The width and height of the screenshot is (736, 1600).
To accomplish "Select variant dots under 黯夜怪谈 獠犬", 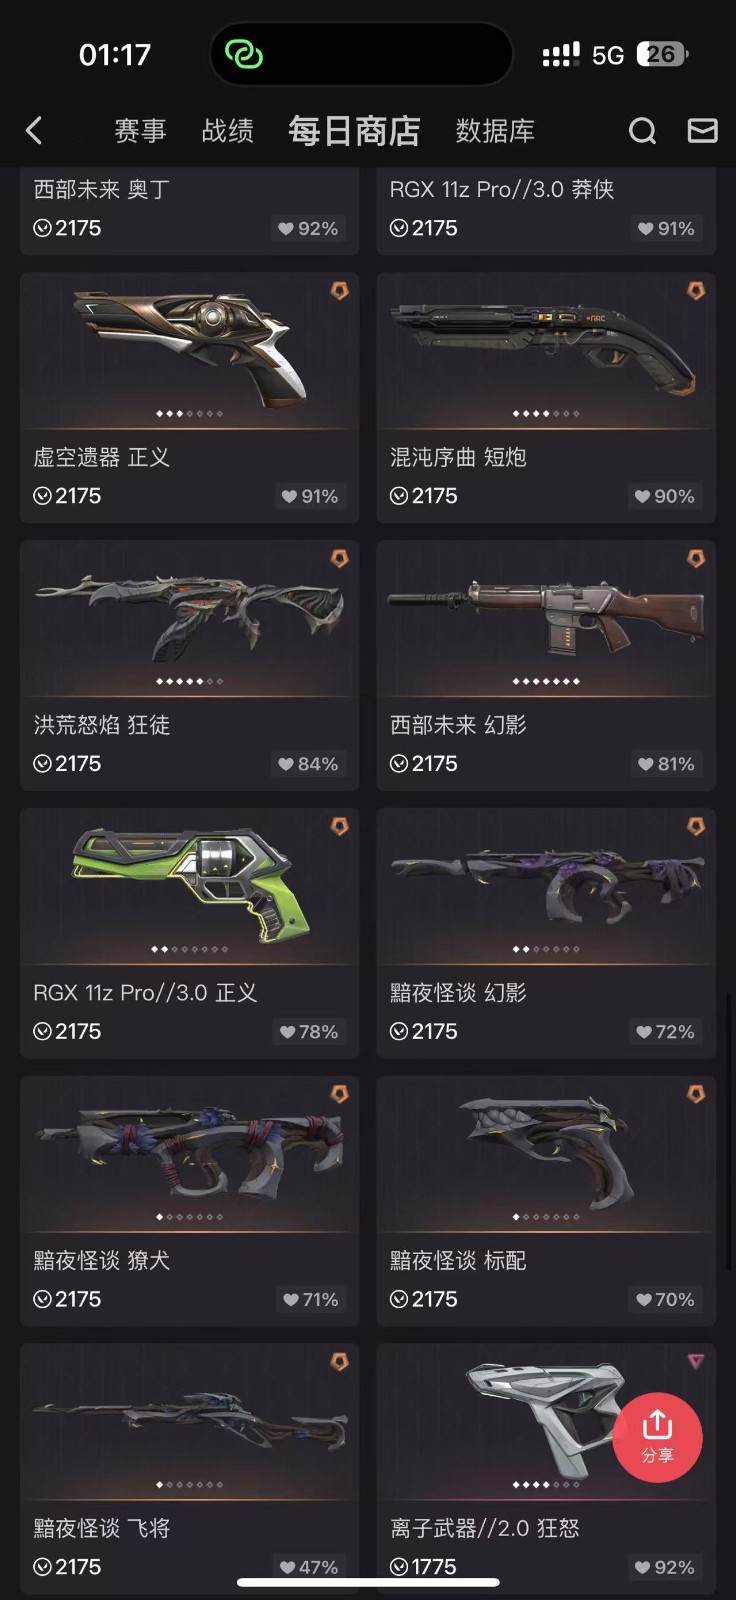I will coord(190,1217).
